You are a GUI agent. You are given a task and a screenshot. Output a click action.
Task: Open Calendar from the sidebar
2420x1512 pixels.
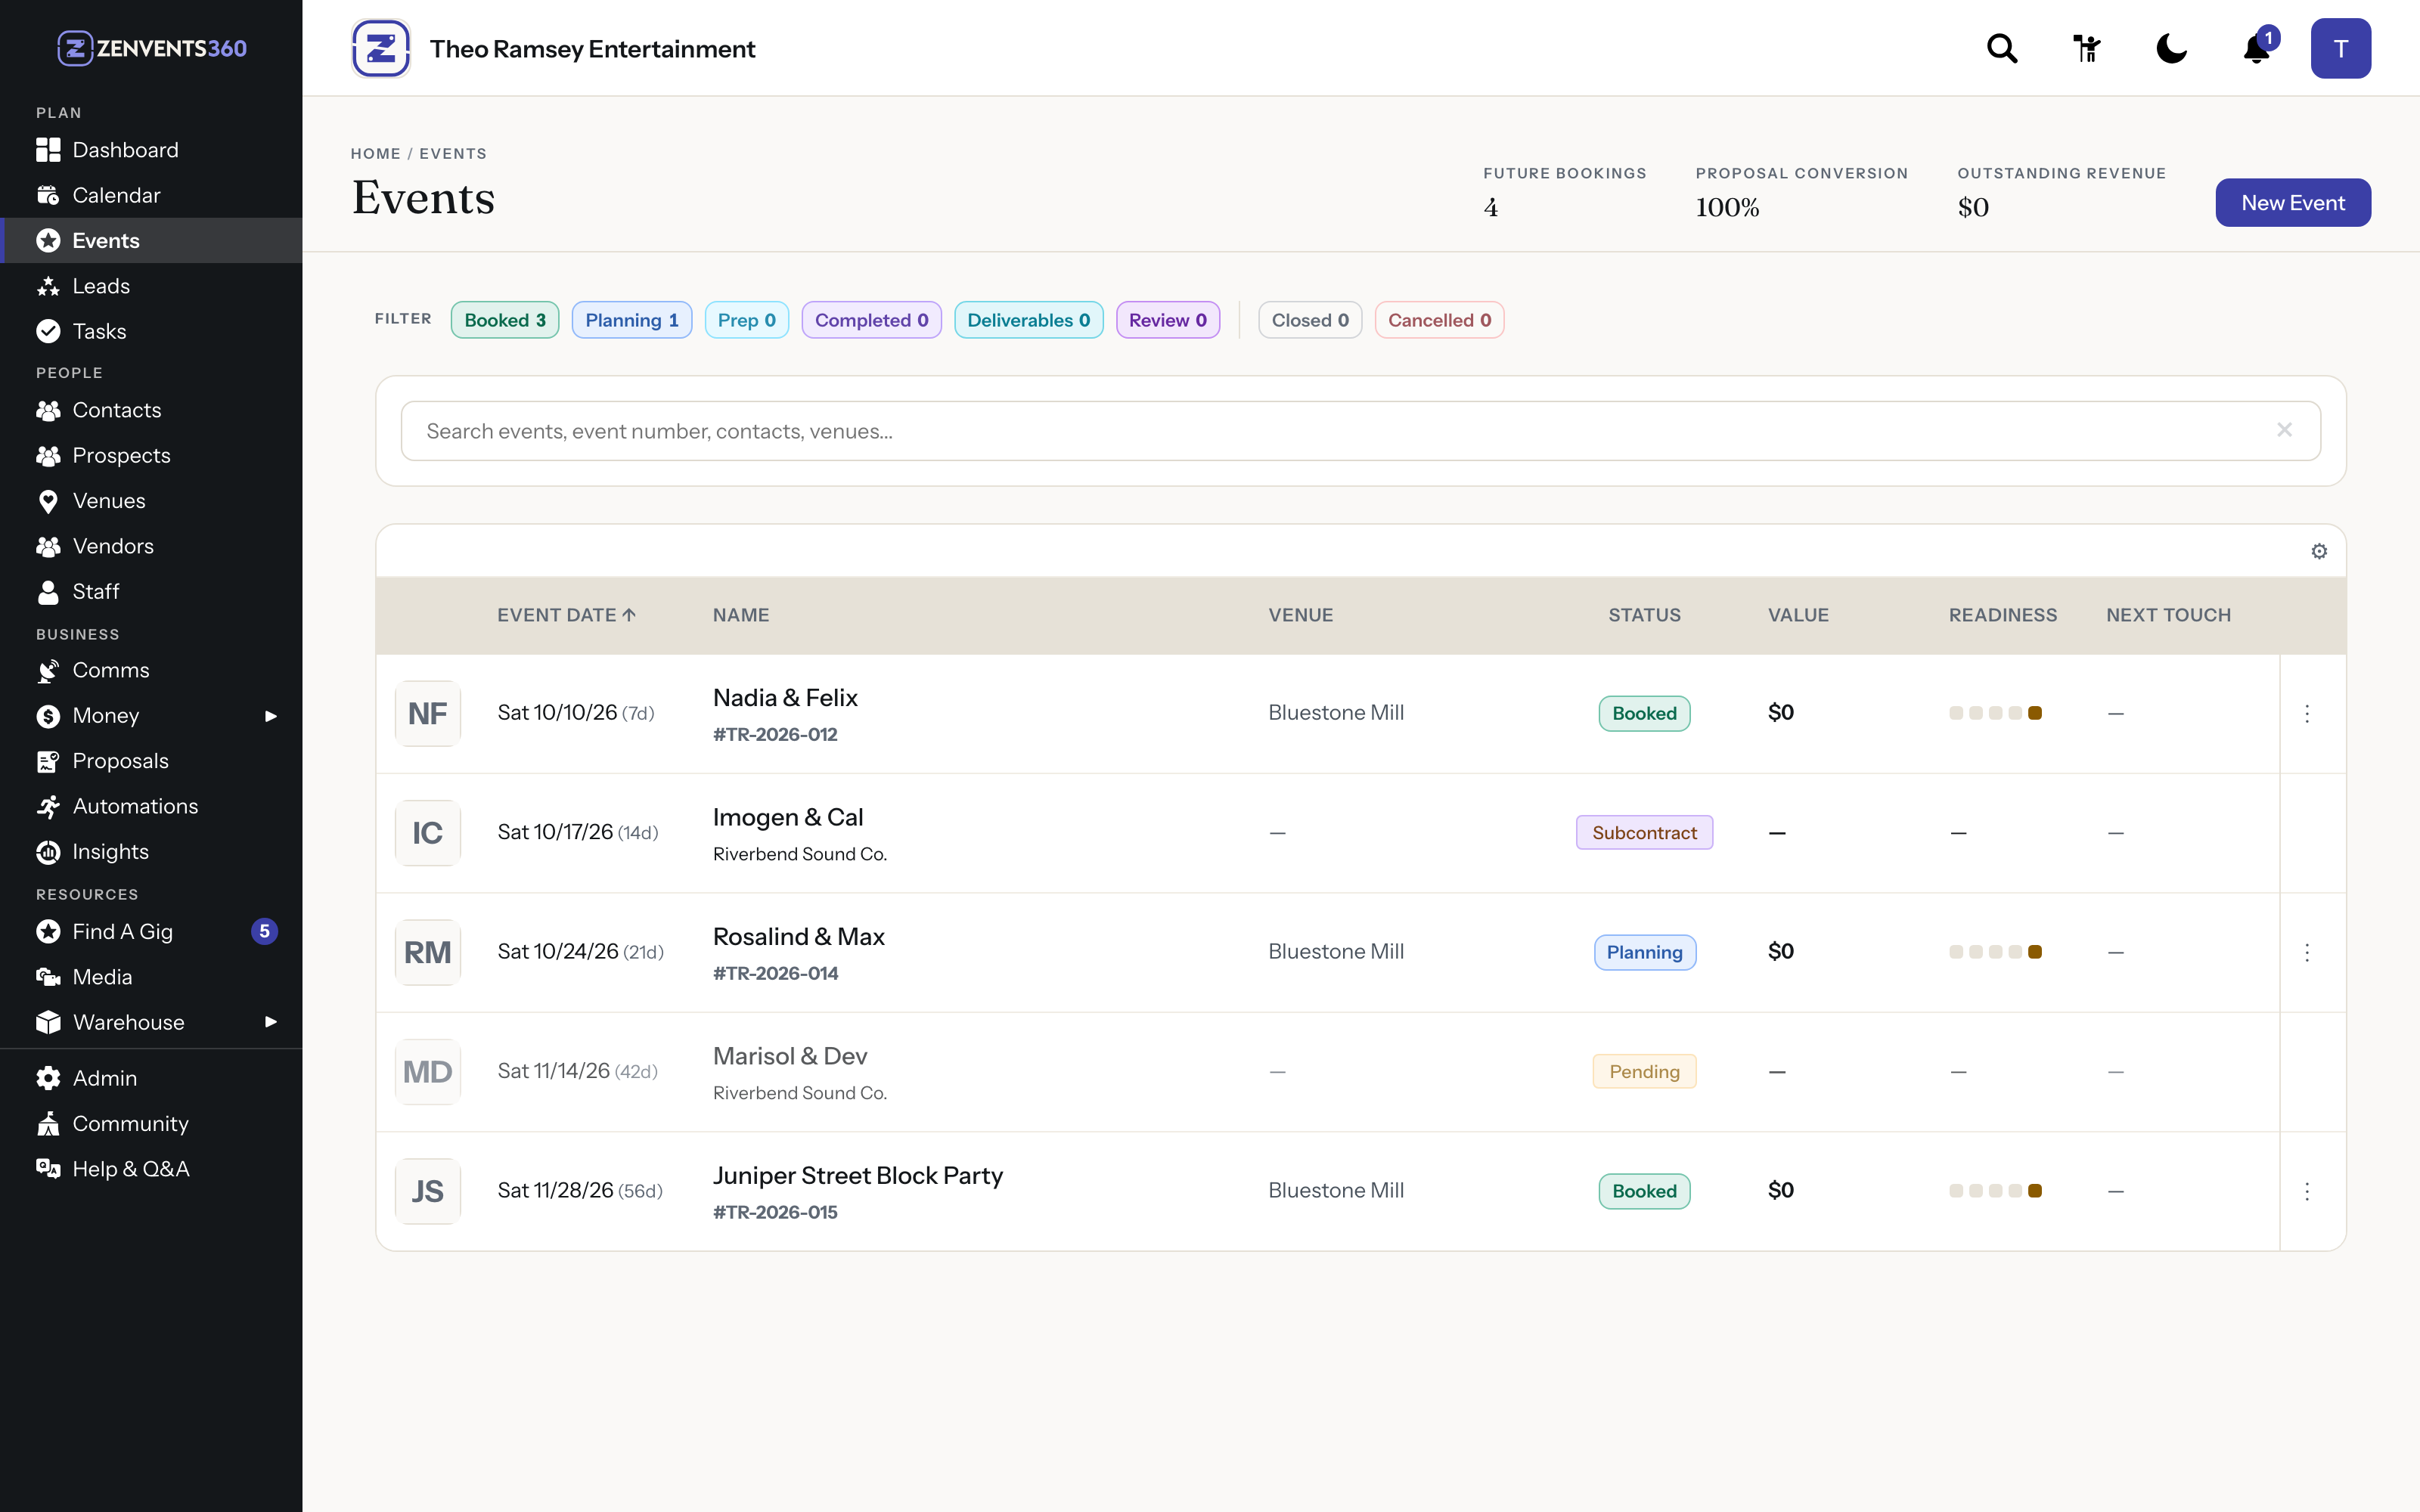point(151,195)
